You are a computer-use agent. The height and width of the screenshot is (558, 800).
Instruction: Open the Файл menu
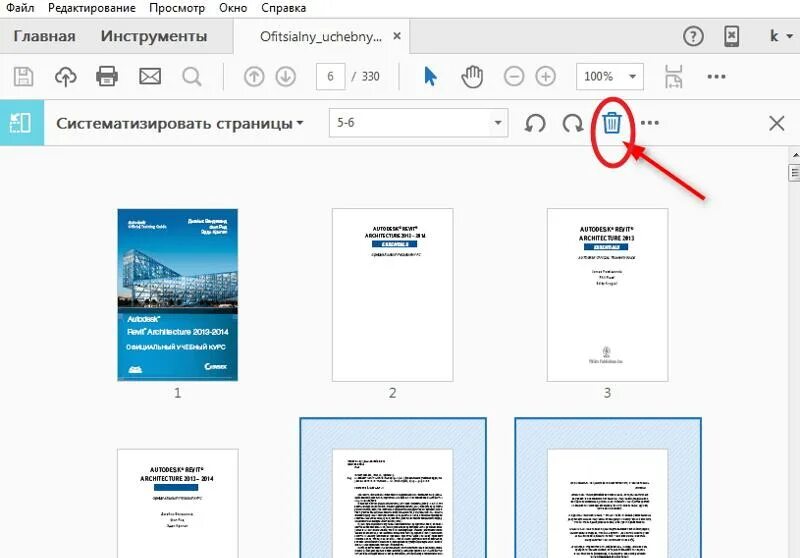coord(20,8)
